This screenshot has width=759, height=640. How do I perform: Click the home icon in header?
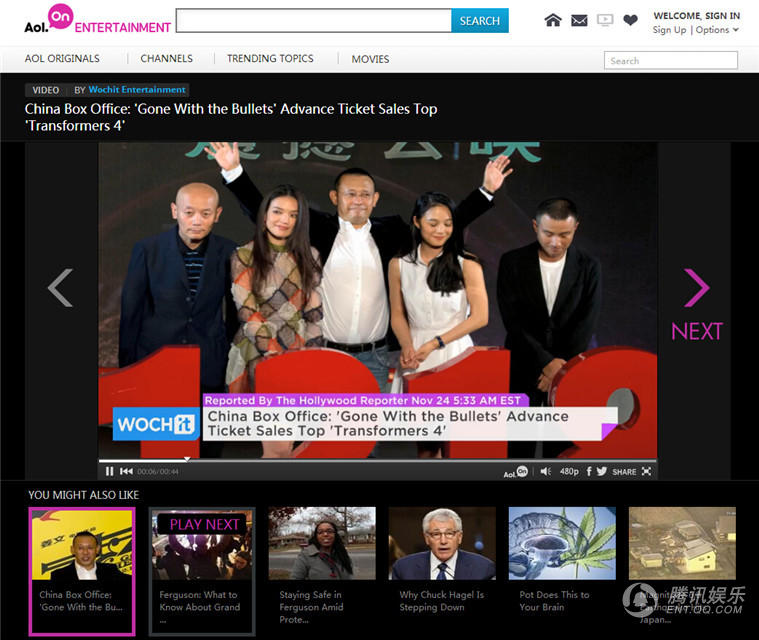pyautogui.click(x=553, y=20)
